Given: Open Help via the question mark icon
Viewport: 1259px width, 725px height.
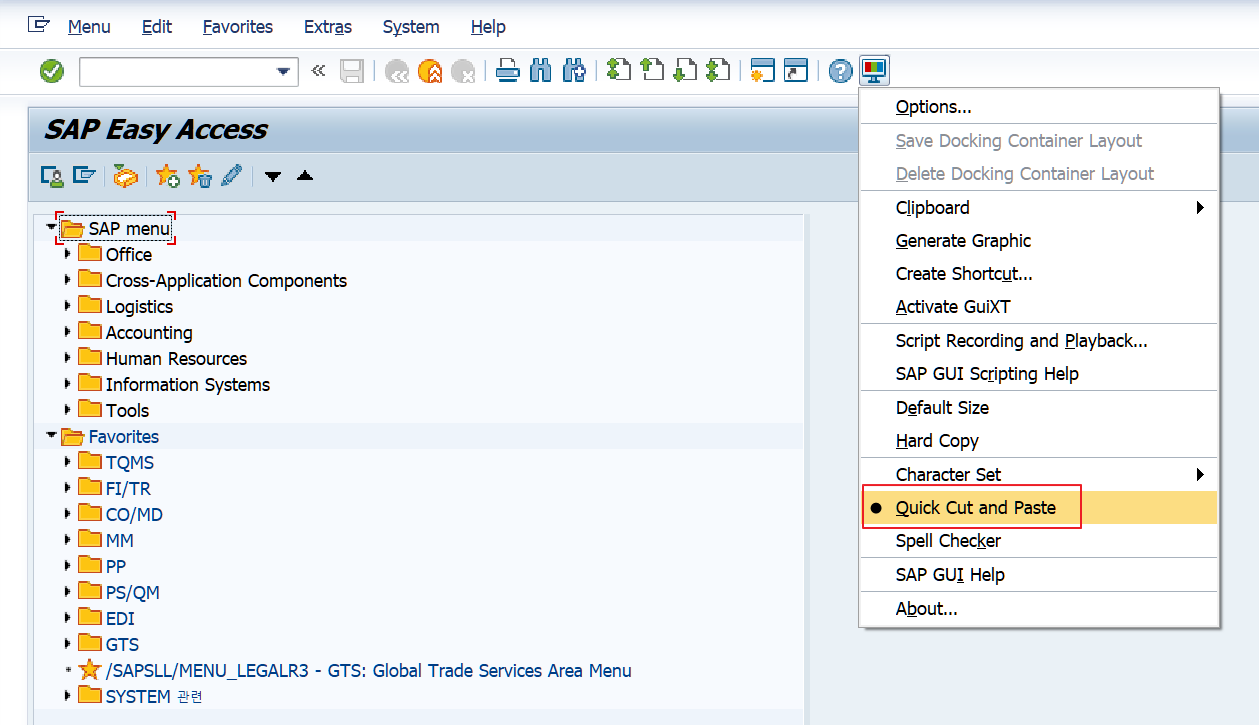Looking at the screenshot, I should 841,71.
